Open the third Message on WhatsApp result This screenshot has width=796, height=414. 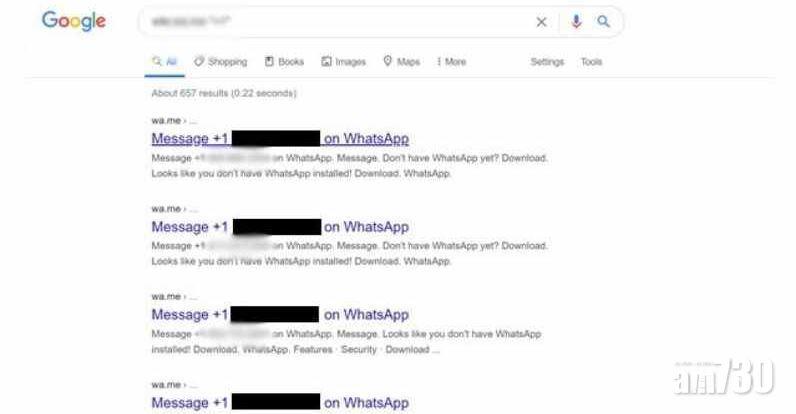(280, 315)
